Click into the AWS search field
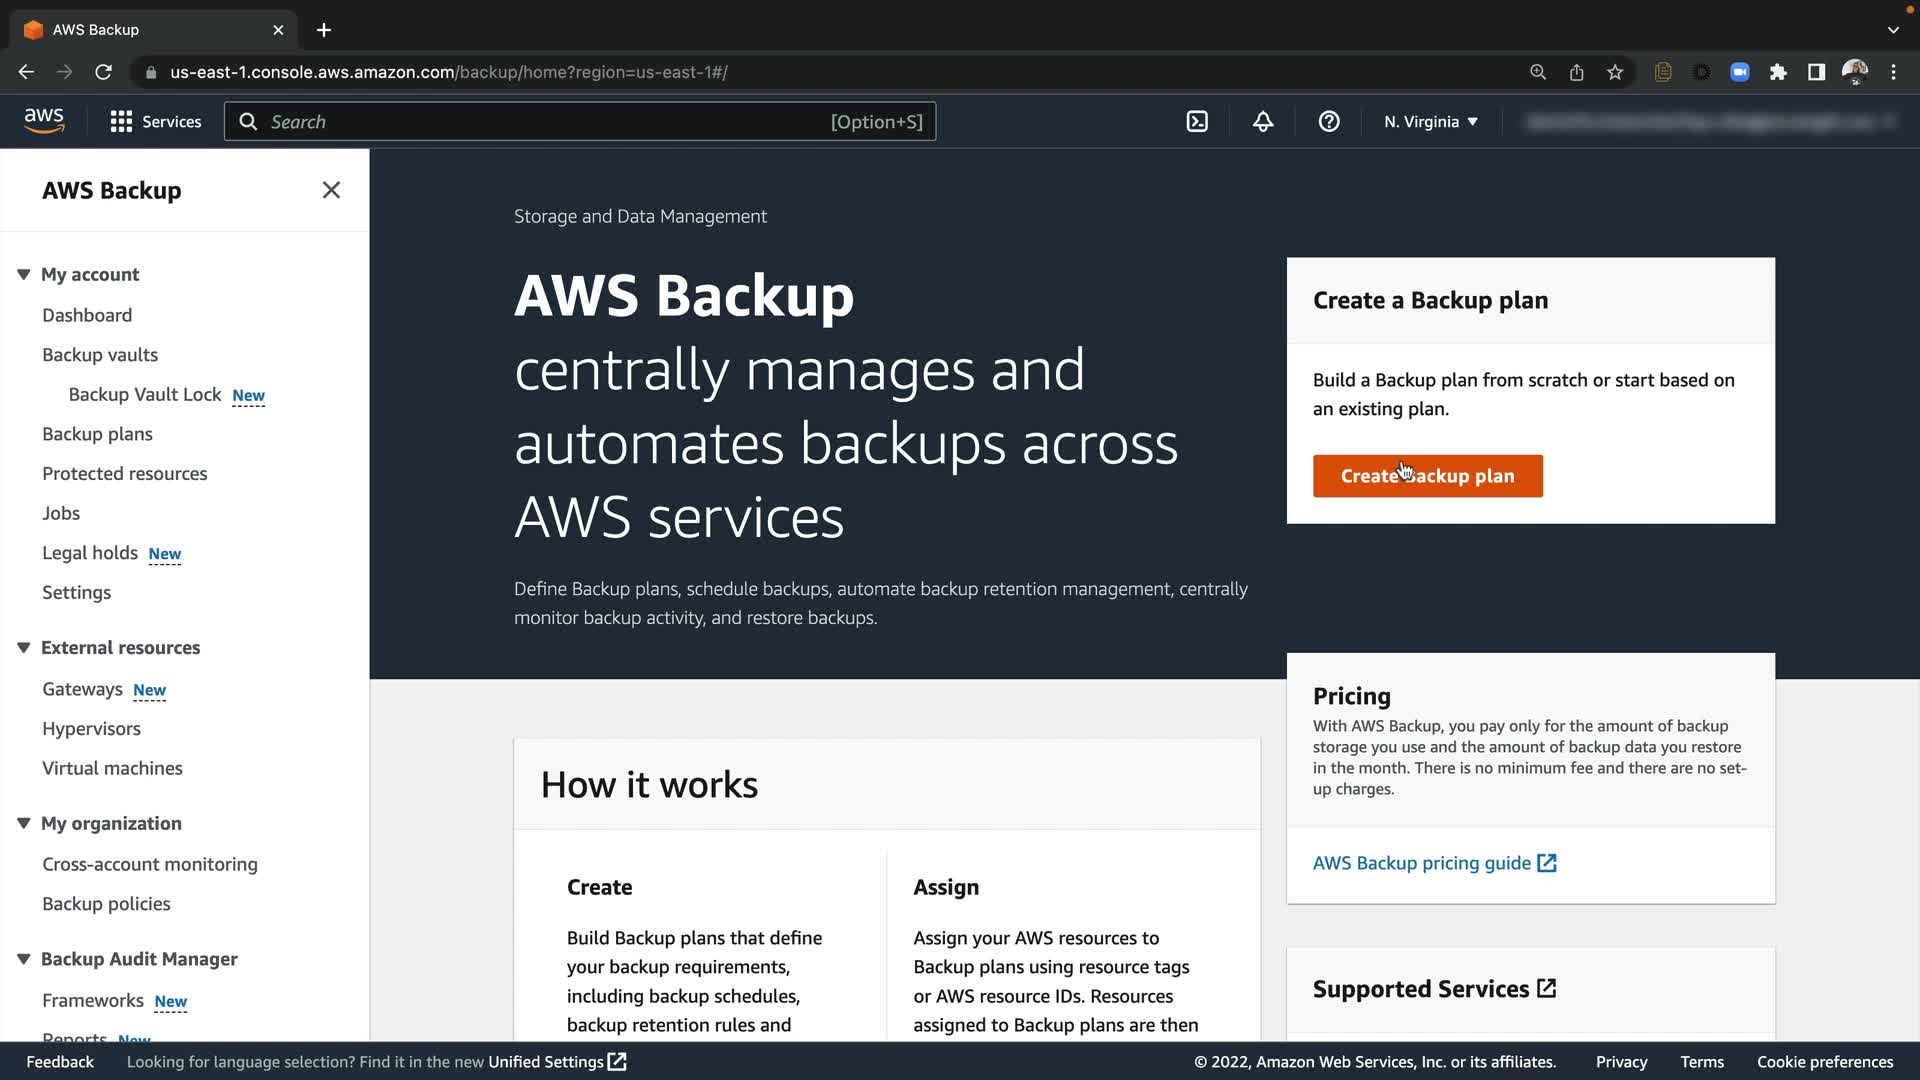Image resolution: width=1920 pixels, height=1080 pixels. click(x=540, y=122)
